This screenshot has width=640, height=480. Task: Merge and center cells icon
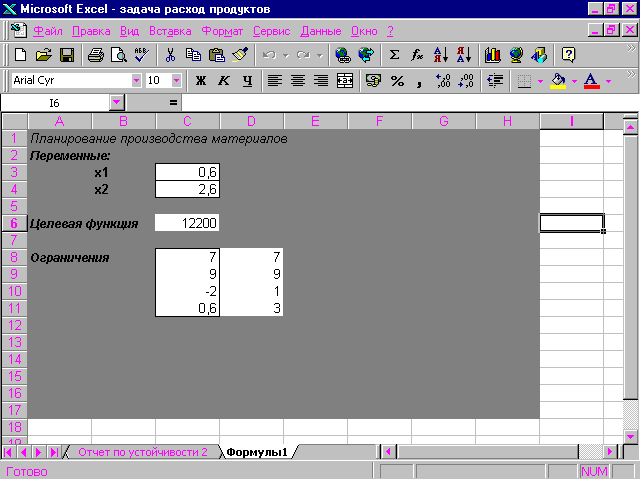(x=345, y=80)
